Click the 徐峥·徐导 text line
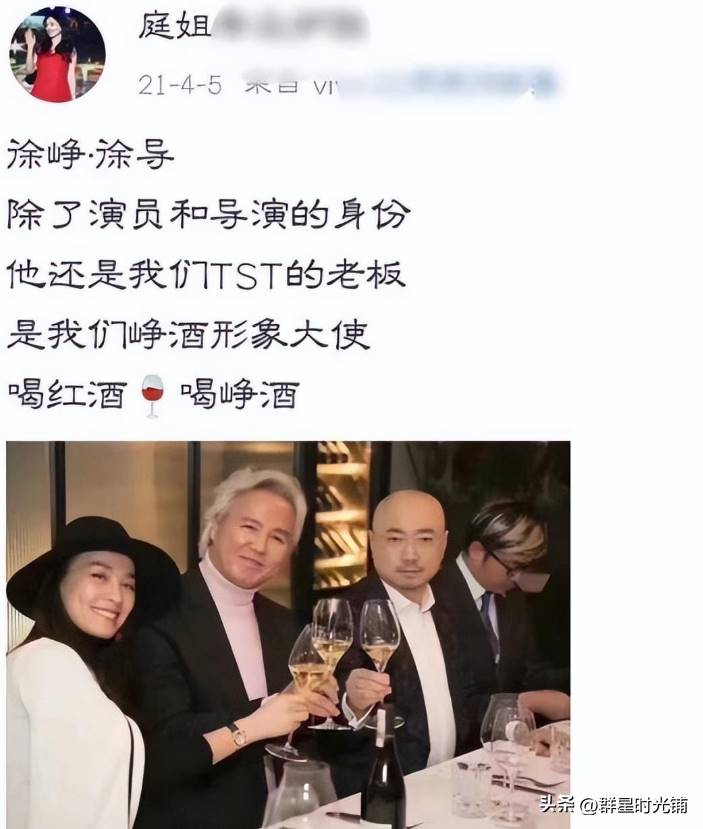Screen dimensions: 703x829 [x=90, y=155]
